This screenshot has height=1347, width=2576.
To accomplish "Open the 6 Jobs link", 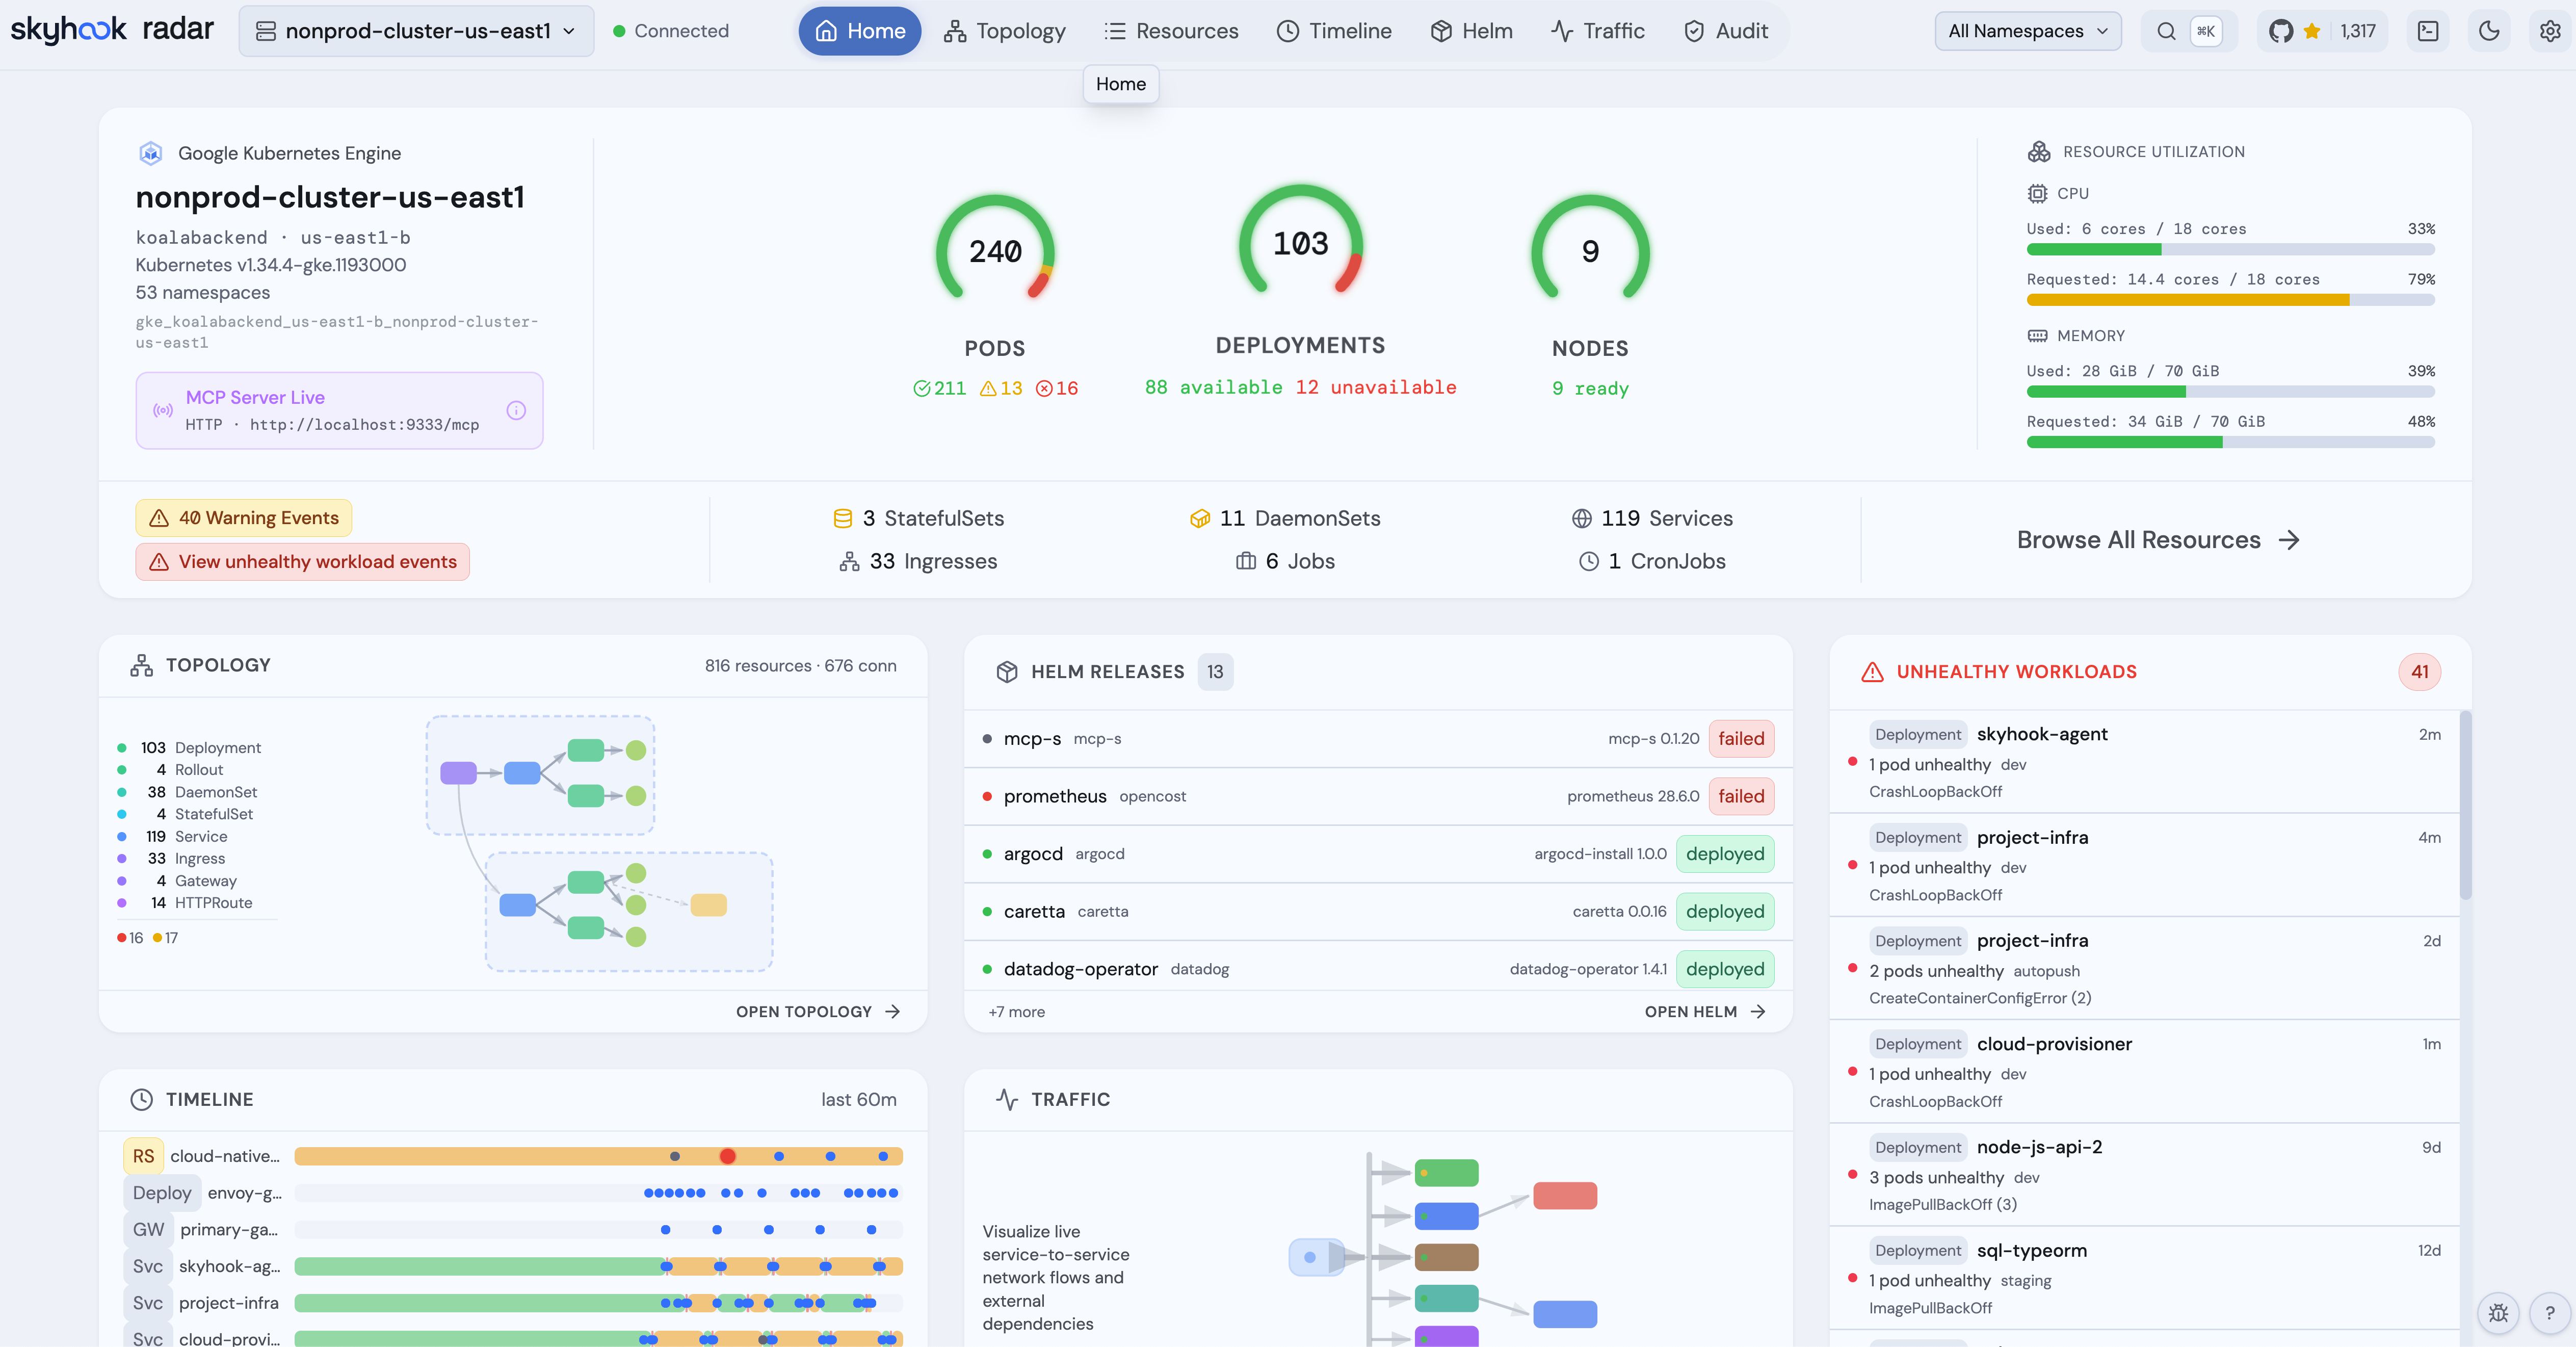I will click(x=1285, y=561).
